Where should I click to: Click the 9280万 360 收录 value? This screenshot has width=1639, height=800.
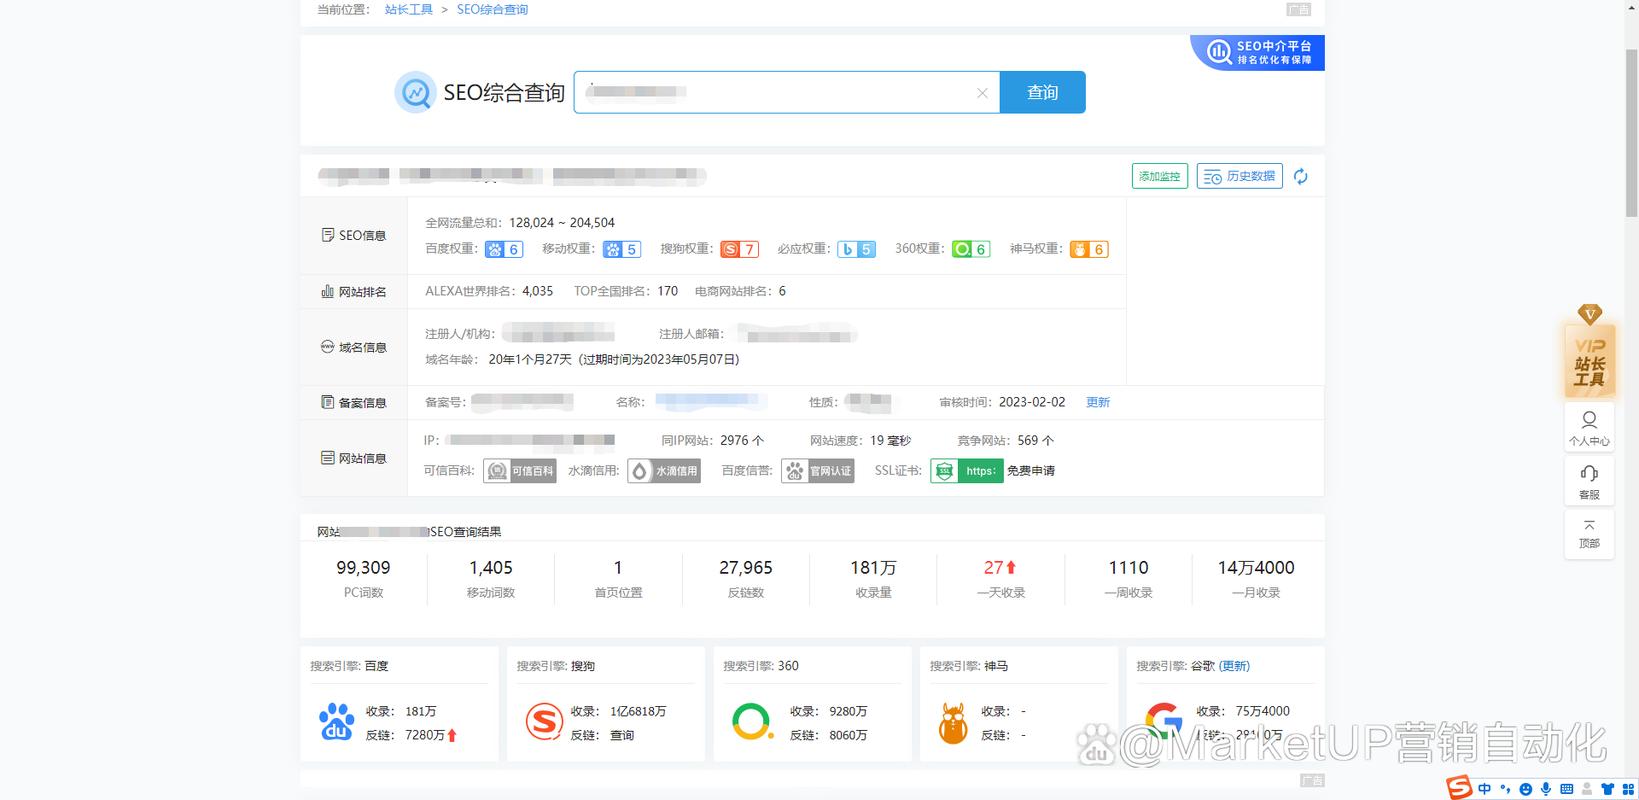click(x=848, y=711)
